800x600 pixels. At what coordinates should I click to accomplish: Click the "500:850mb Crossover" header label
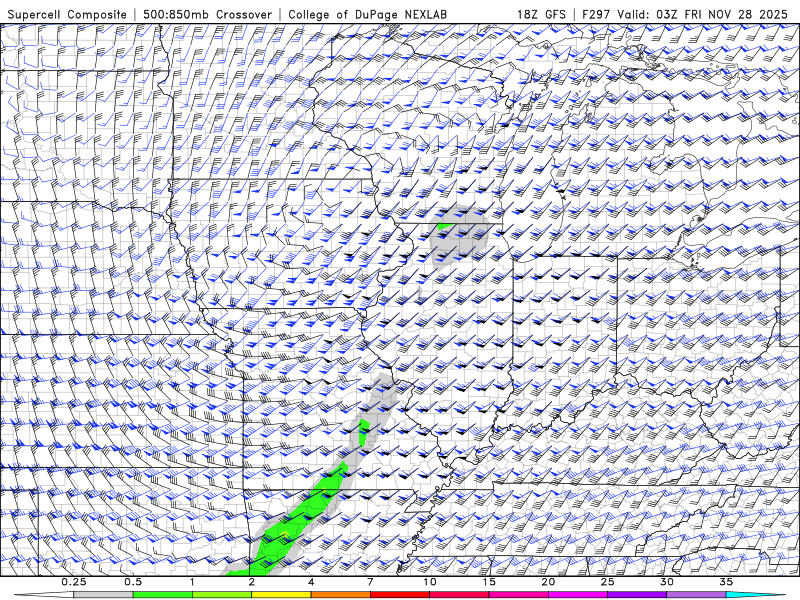tap(207, 14)
